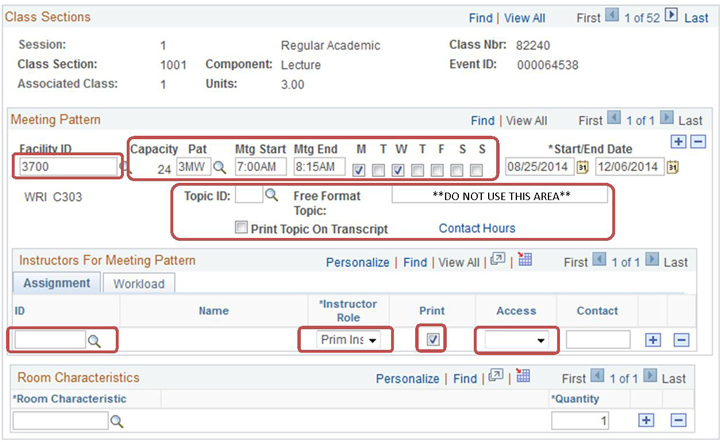
Task: Select the Assignment tab
Action: [x=57, y=283]
